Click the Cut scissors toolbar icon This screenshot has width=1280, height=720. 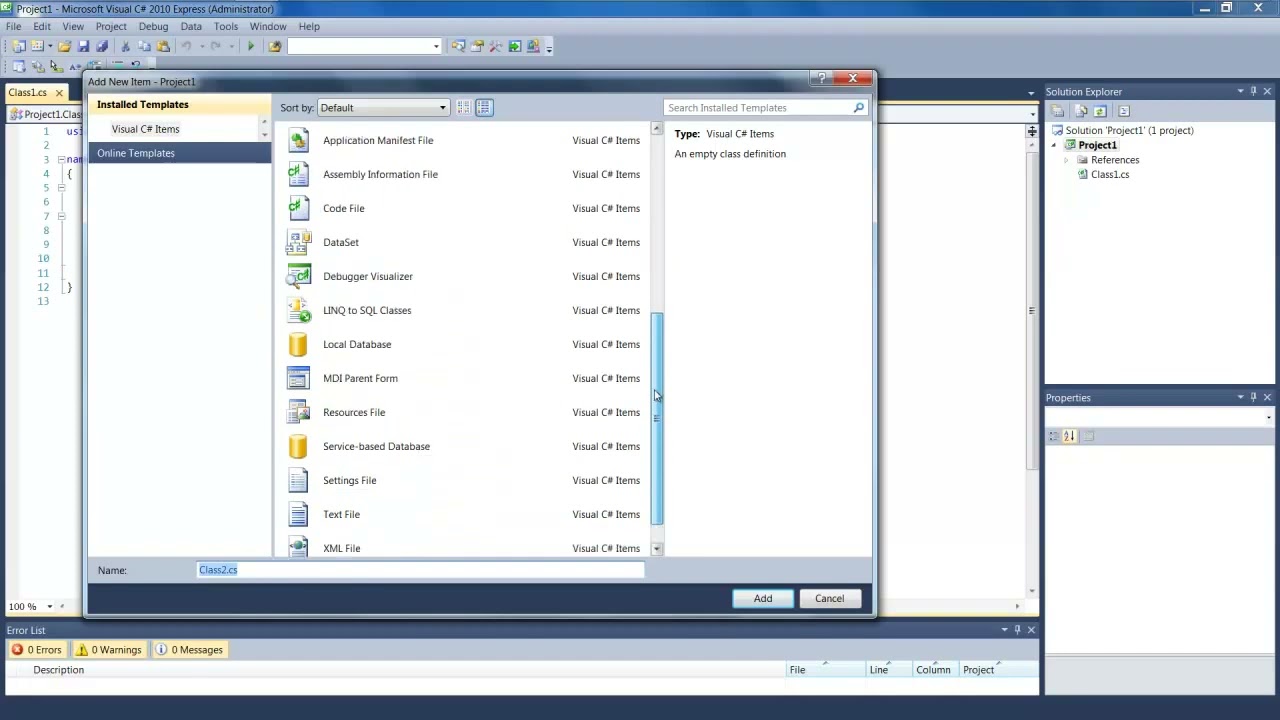[125, 46]
